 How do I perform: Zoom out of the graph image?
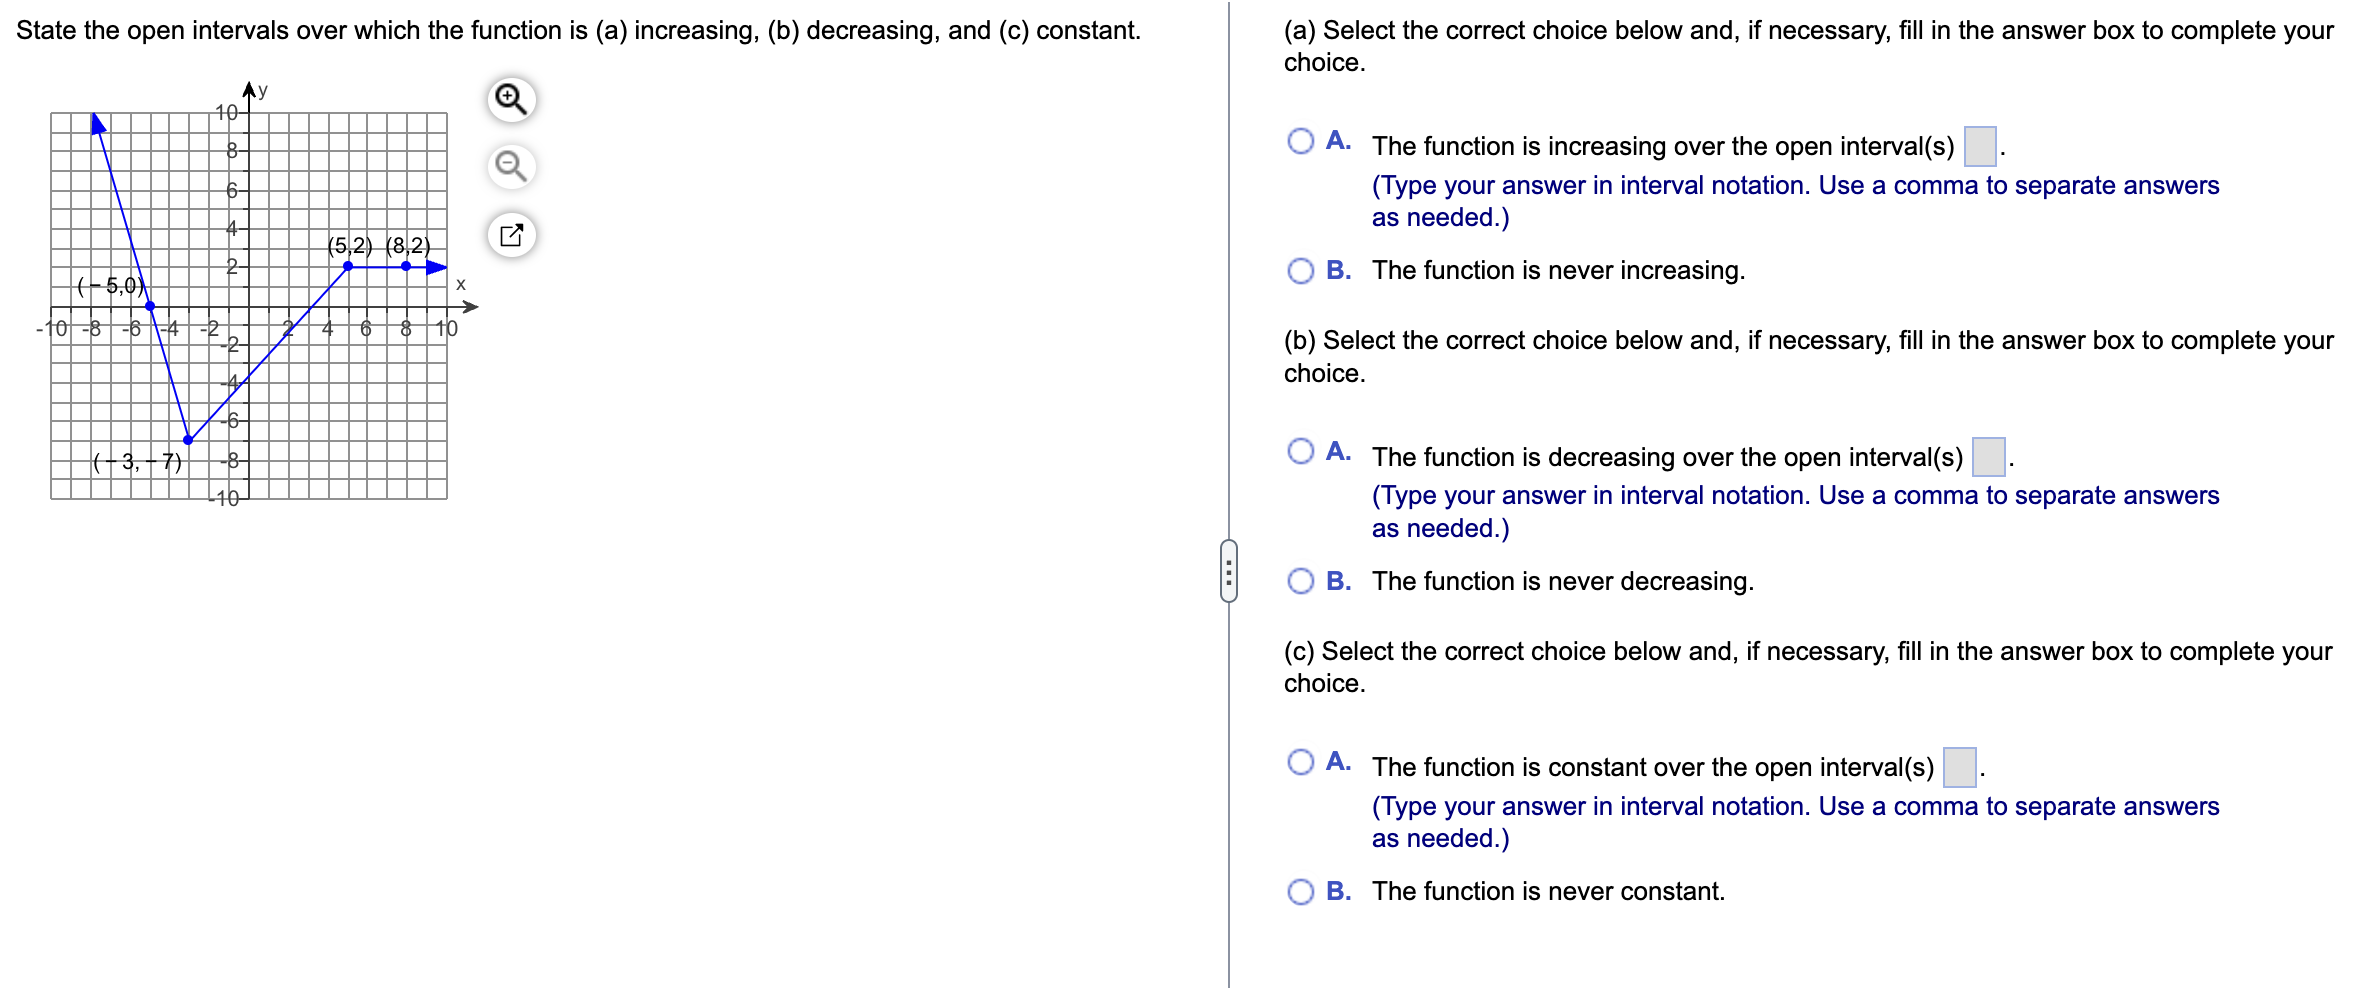tap(510, 166)
